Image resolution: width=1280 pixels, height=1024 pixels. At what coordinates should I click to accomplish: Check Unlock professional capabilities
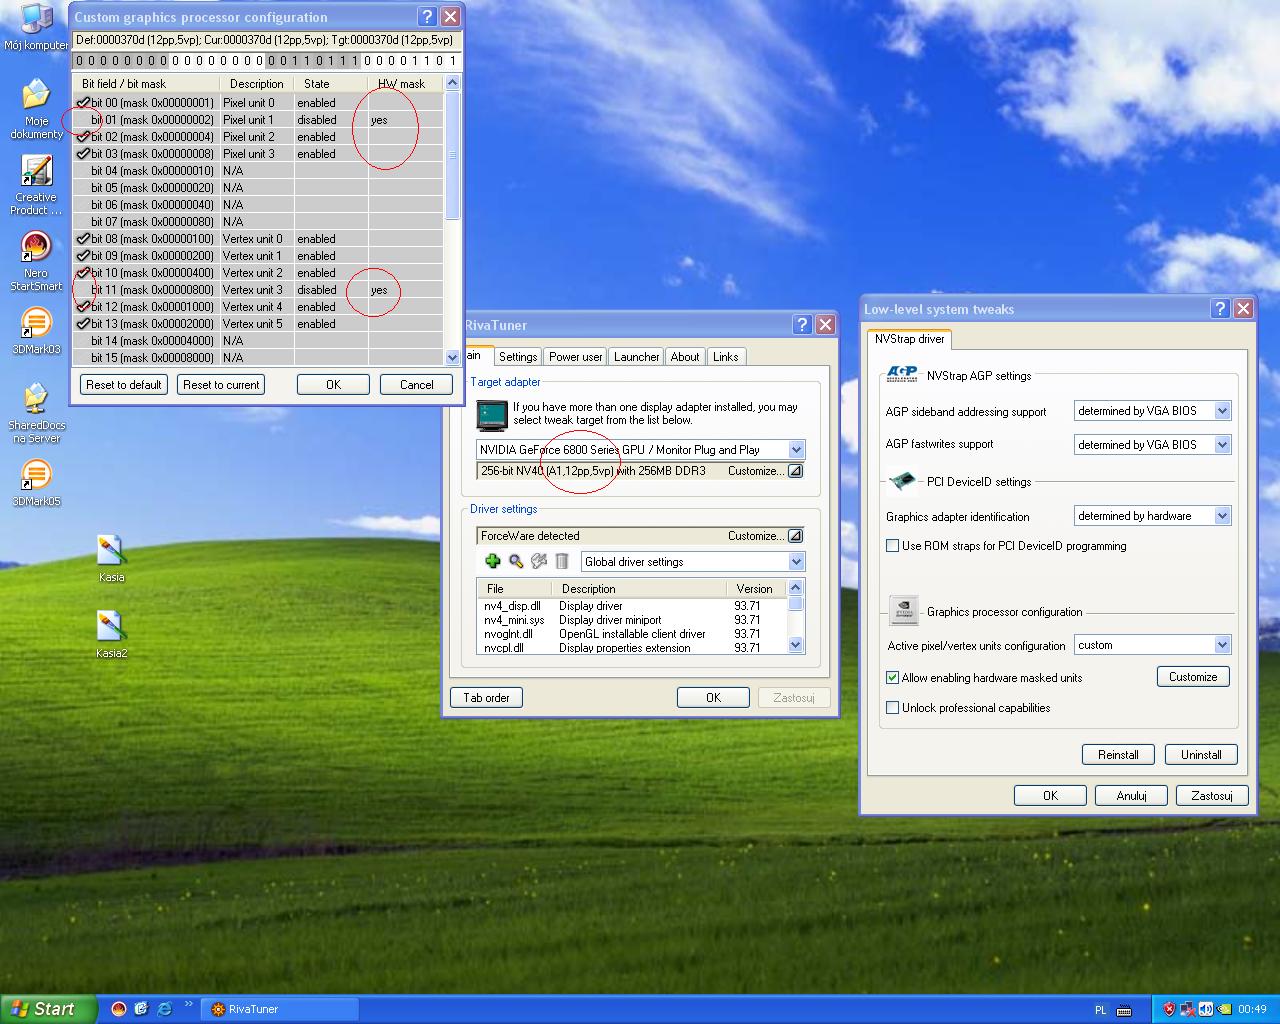[x=893, y=708]
